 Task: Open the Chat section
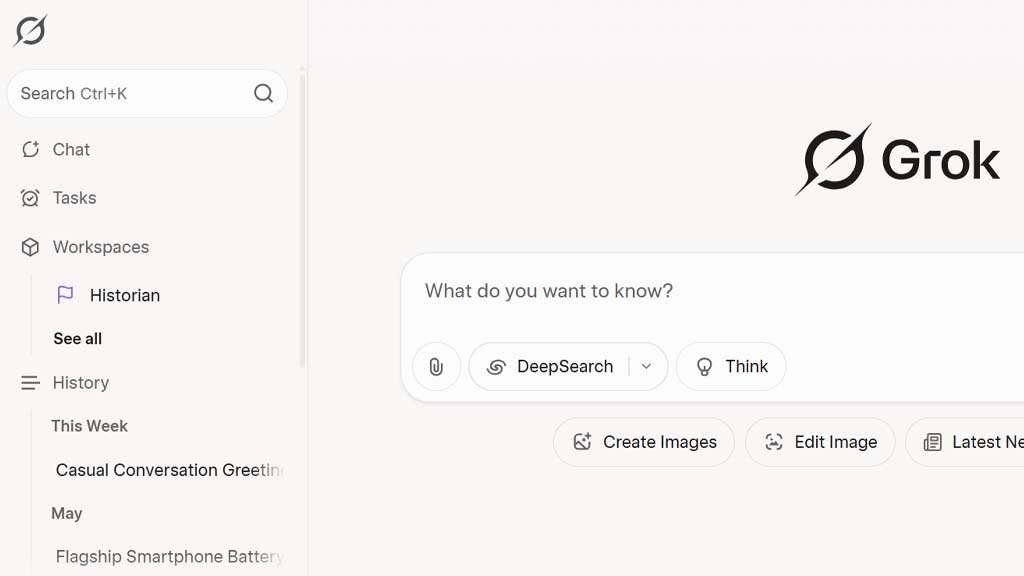[x=71, y=150]
